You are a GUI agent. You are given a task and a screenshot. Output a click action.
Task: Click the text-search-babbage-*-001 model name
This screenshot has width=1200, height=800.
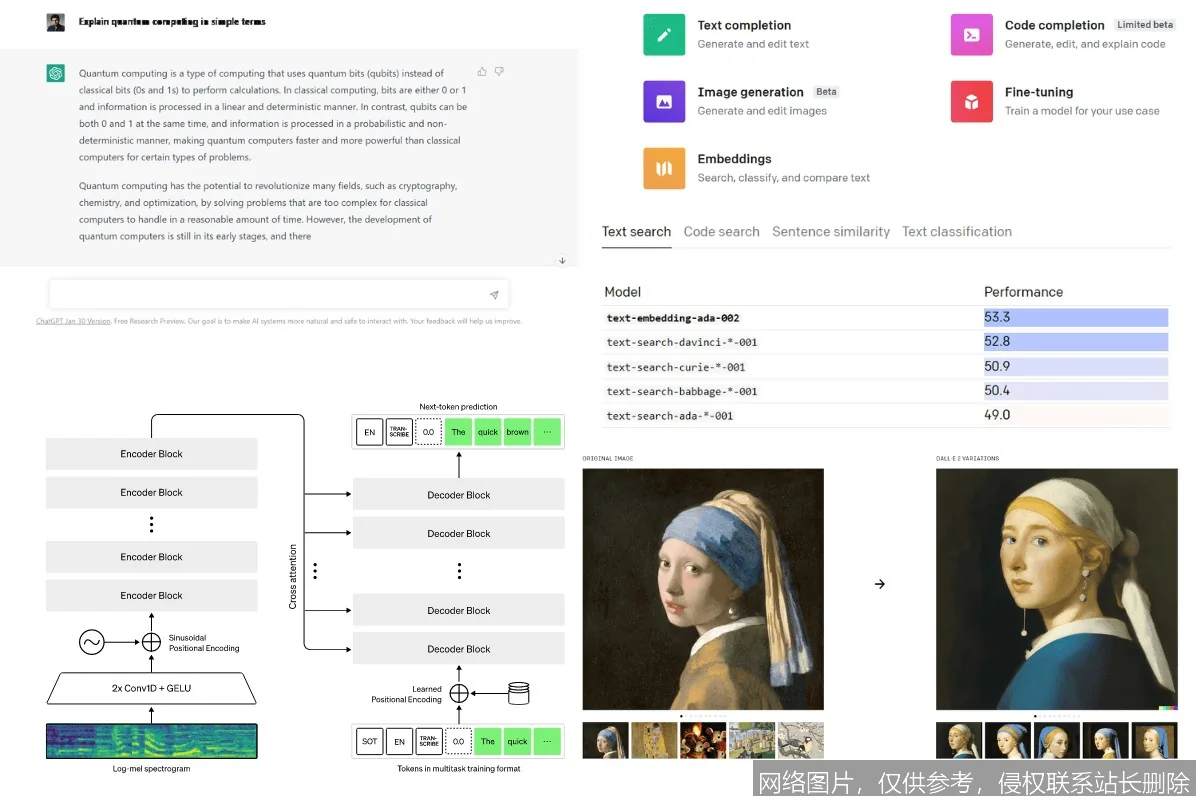point(682,391)
